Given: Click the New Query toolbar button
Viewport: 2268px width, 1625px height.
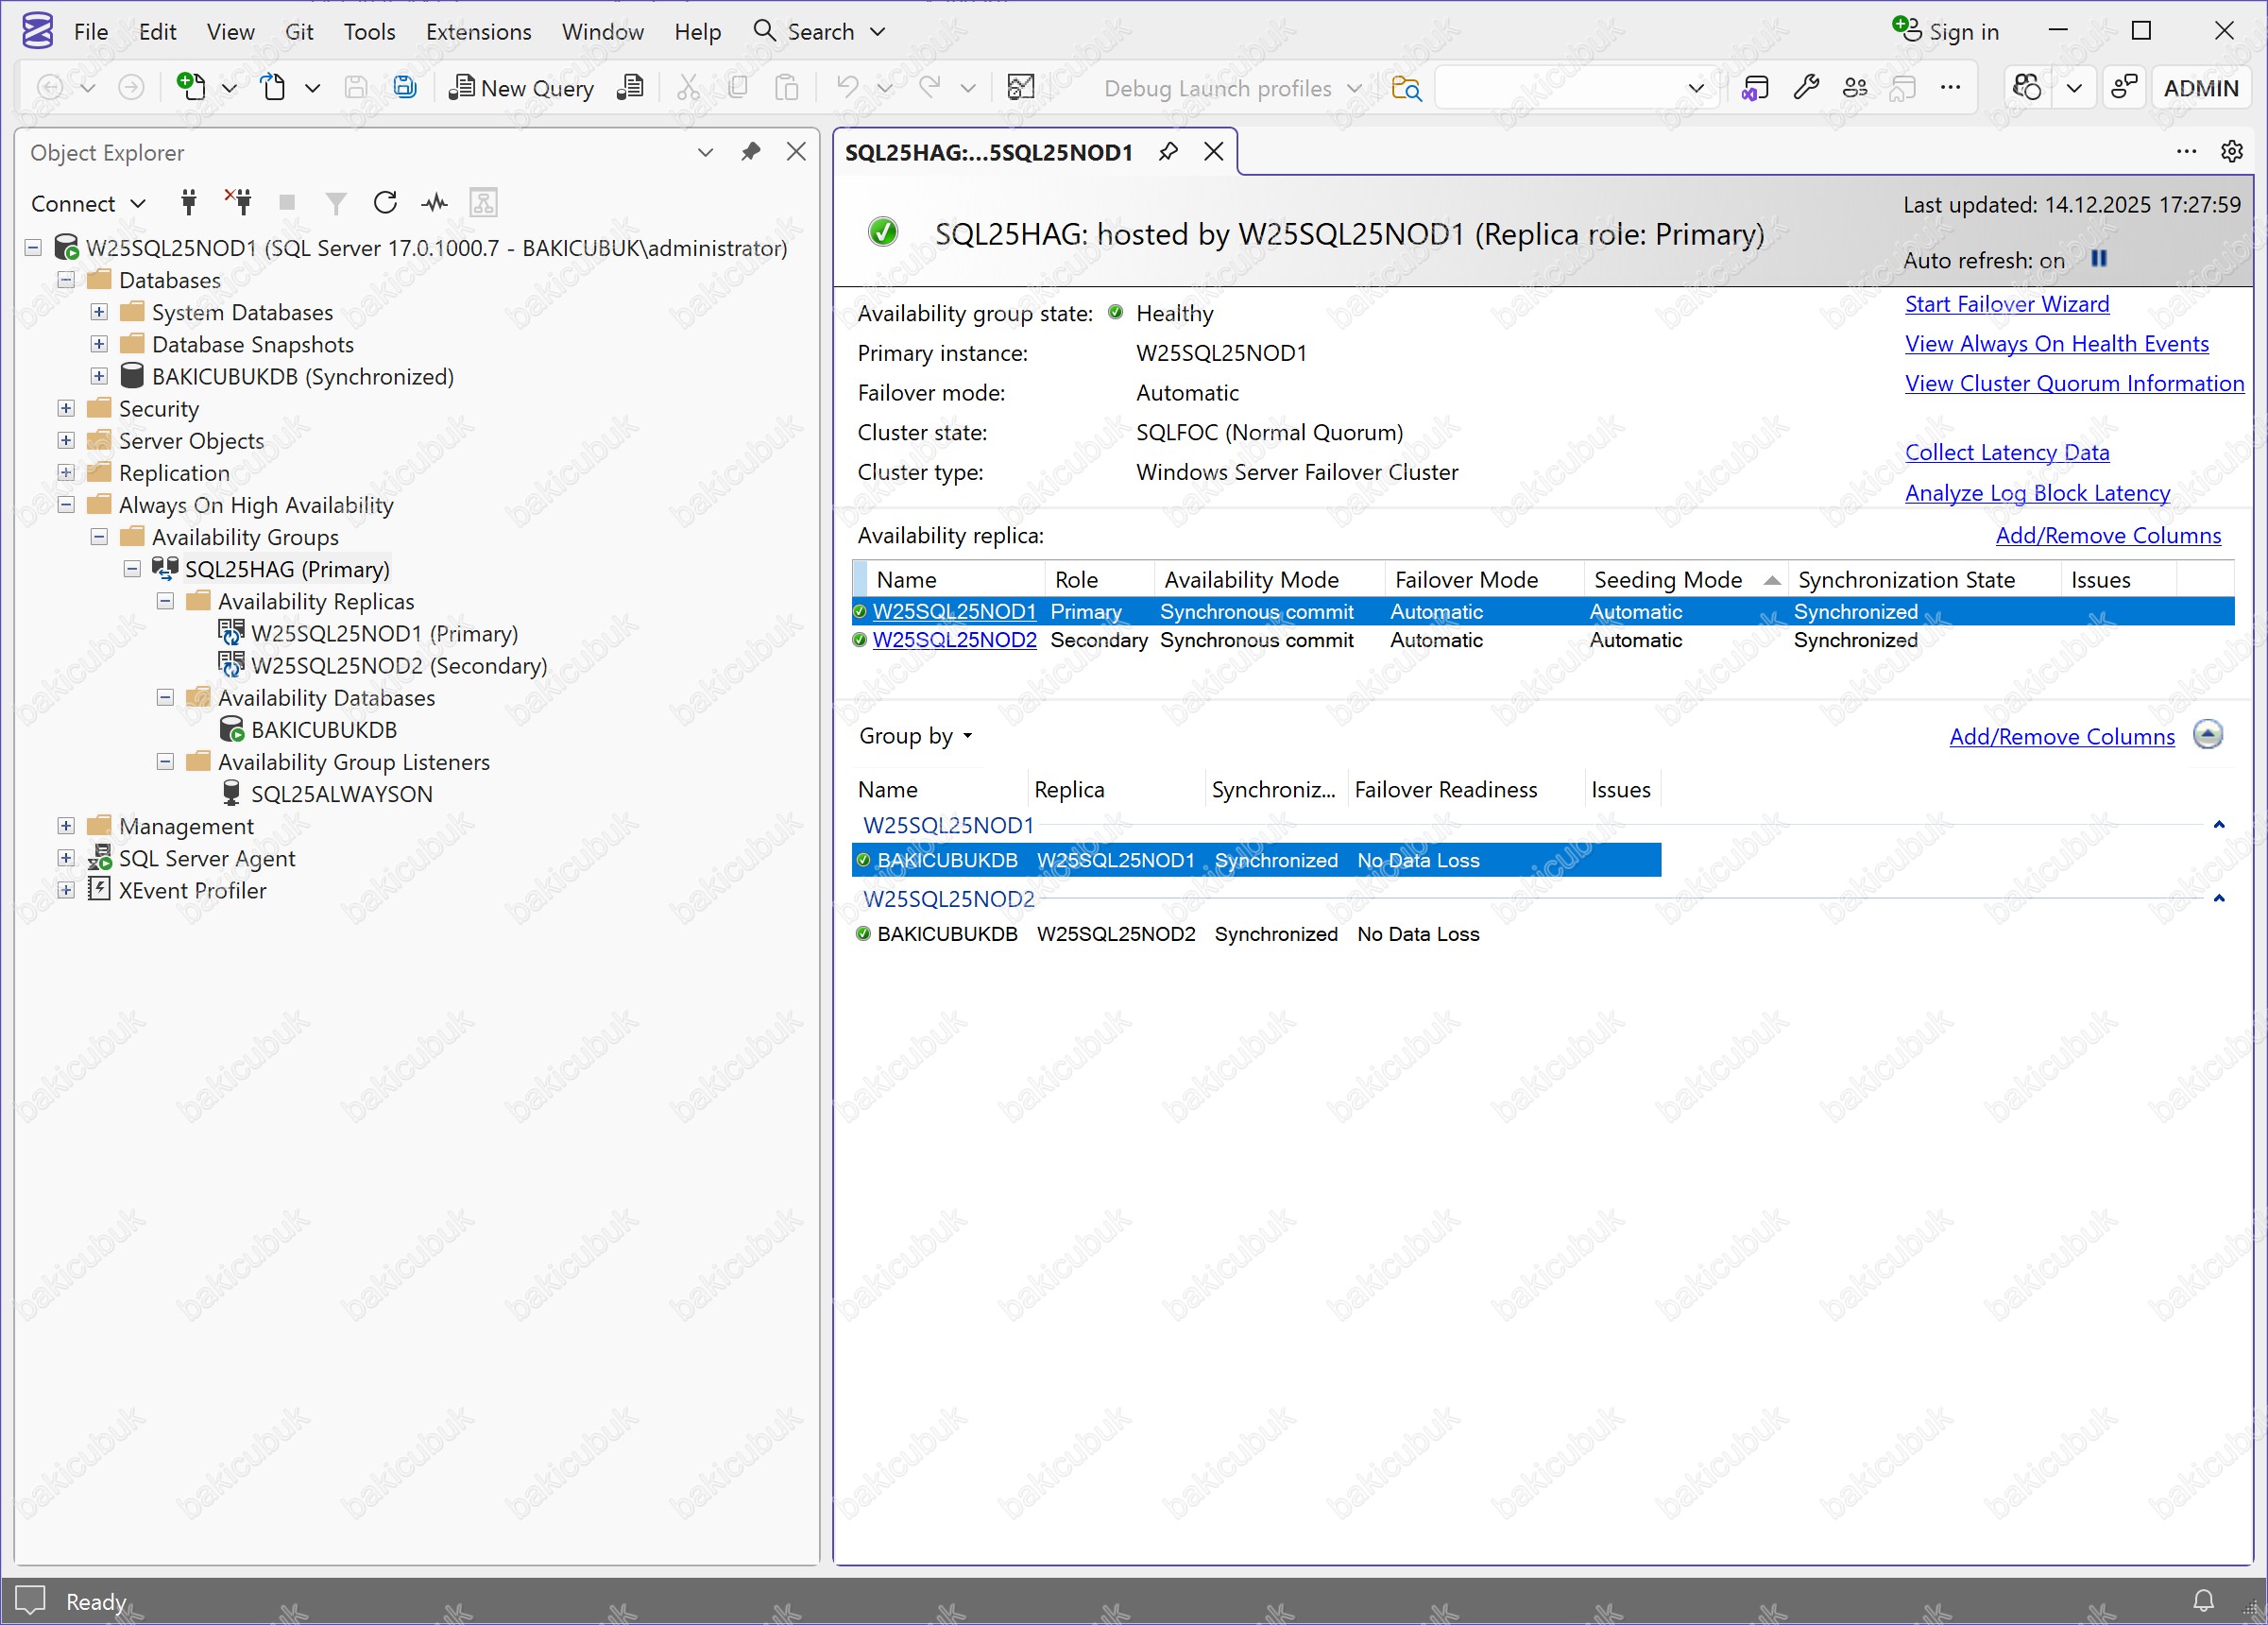Looking at the screenshot, I should 521,88.
